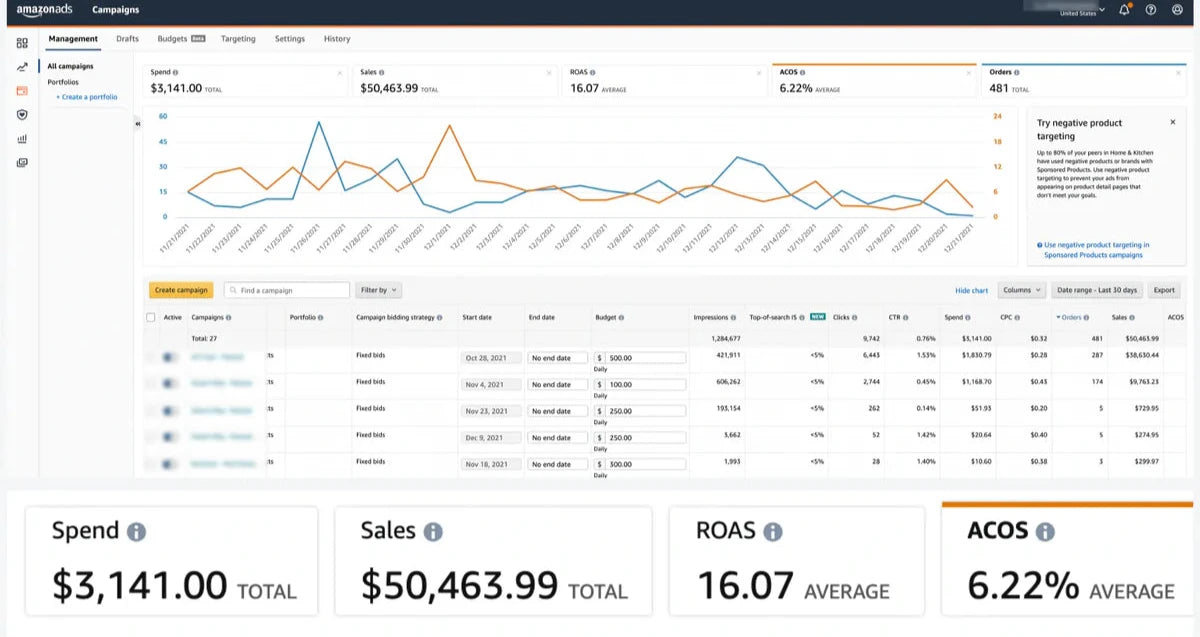Open the user account profile icon
The height and width of the screenshot is (637, 1200).
(1177, 10)
